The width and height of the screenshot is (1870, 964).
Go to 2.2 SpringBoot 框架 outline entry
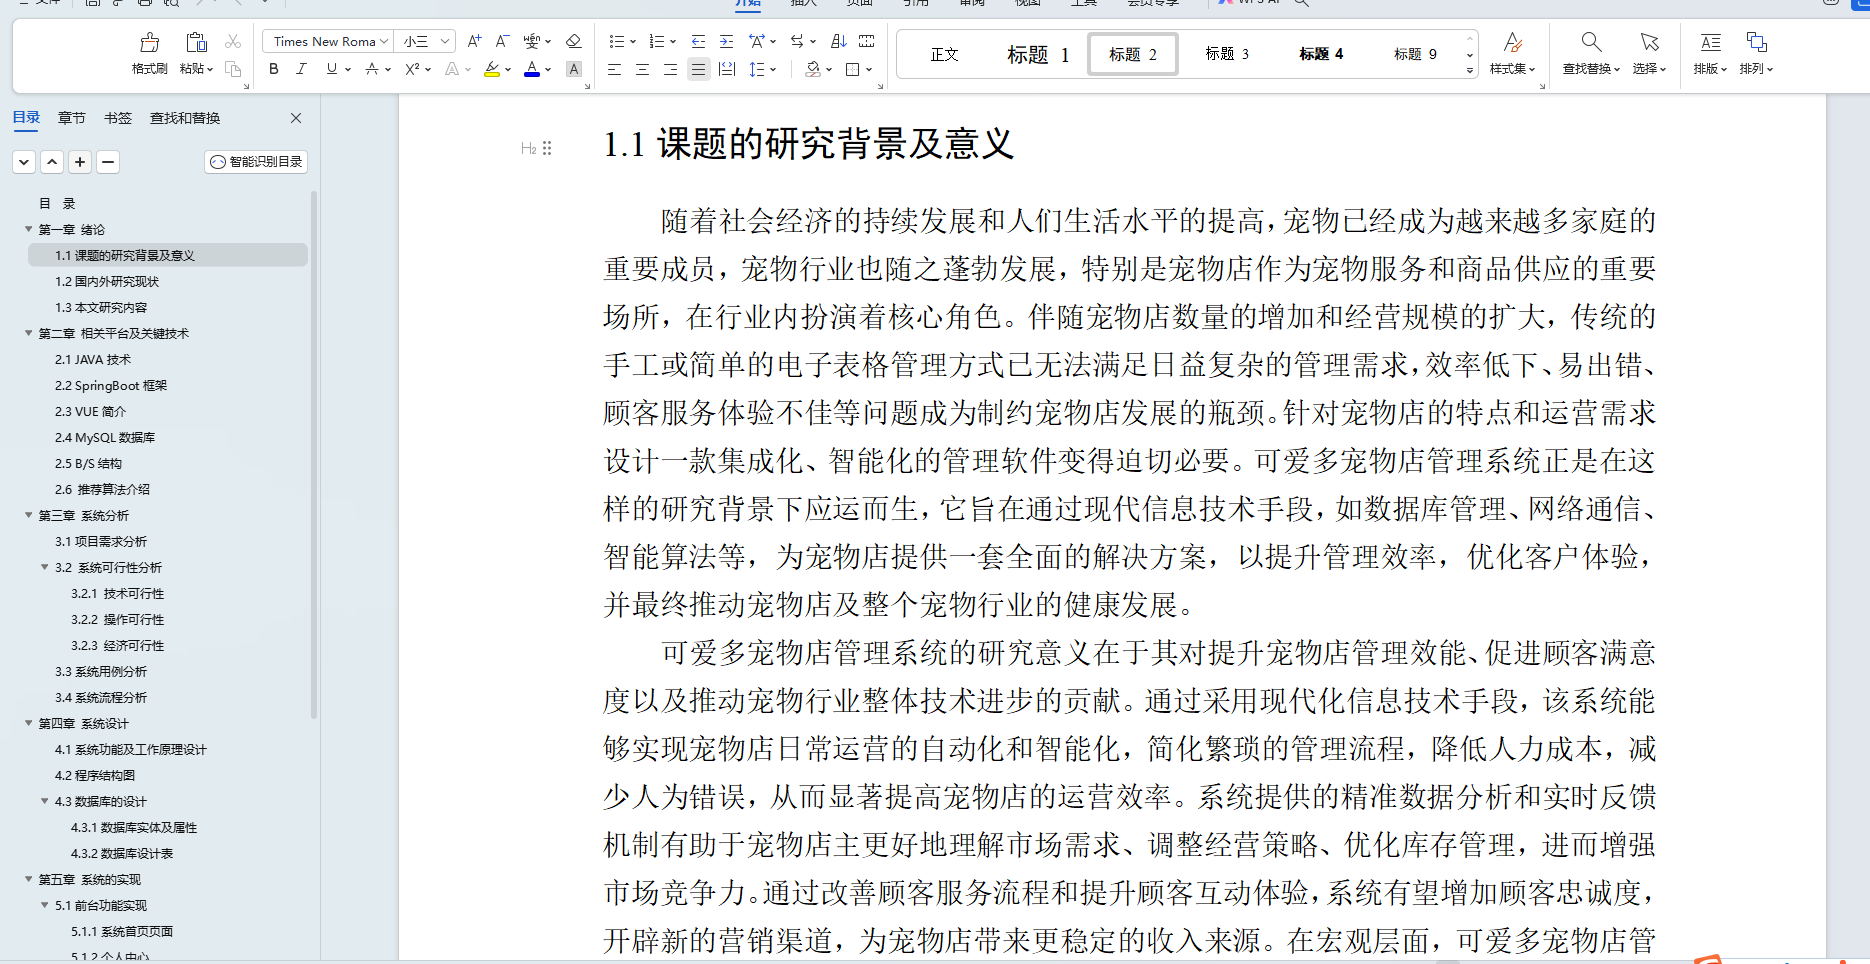pyautogui.click(x=111, y=385)
